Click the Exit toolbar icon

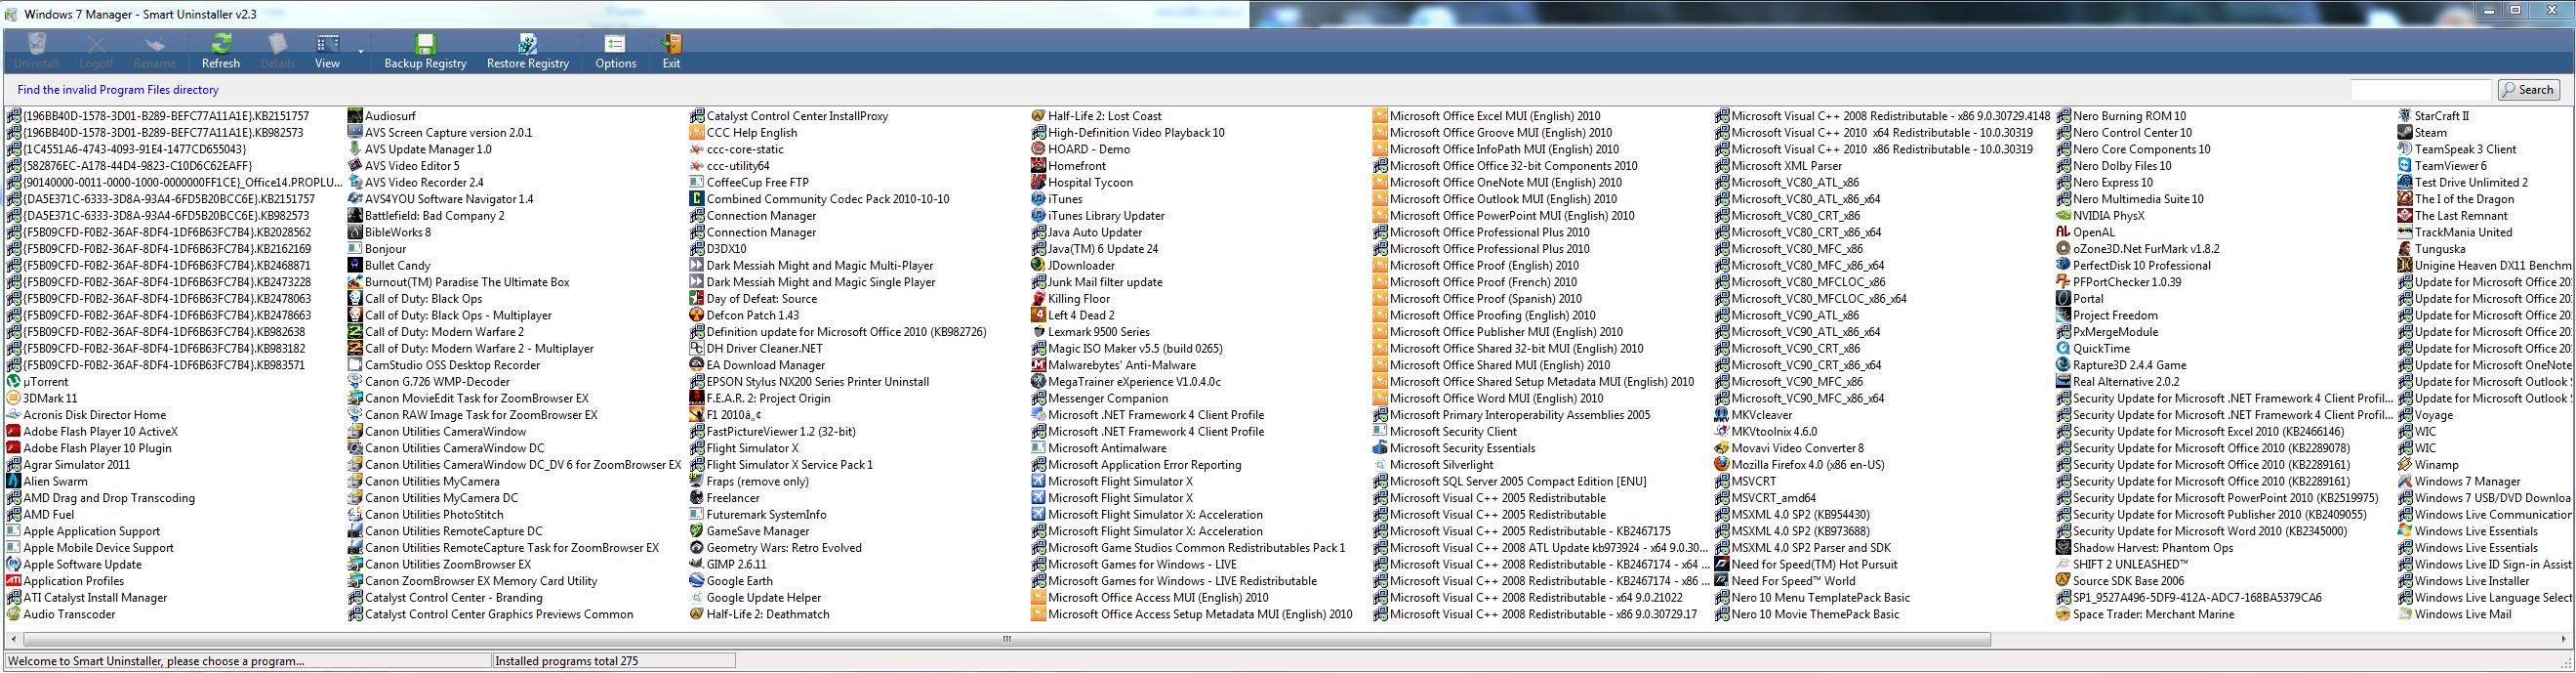click(x=671, y=44)
